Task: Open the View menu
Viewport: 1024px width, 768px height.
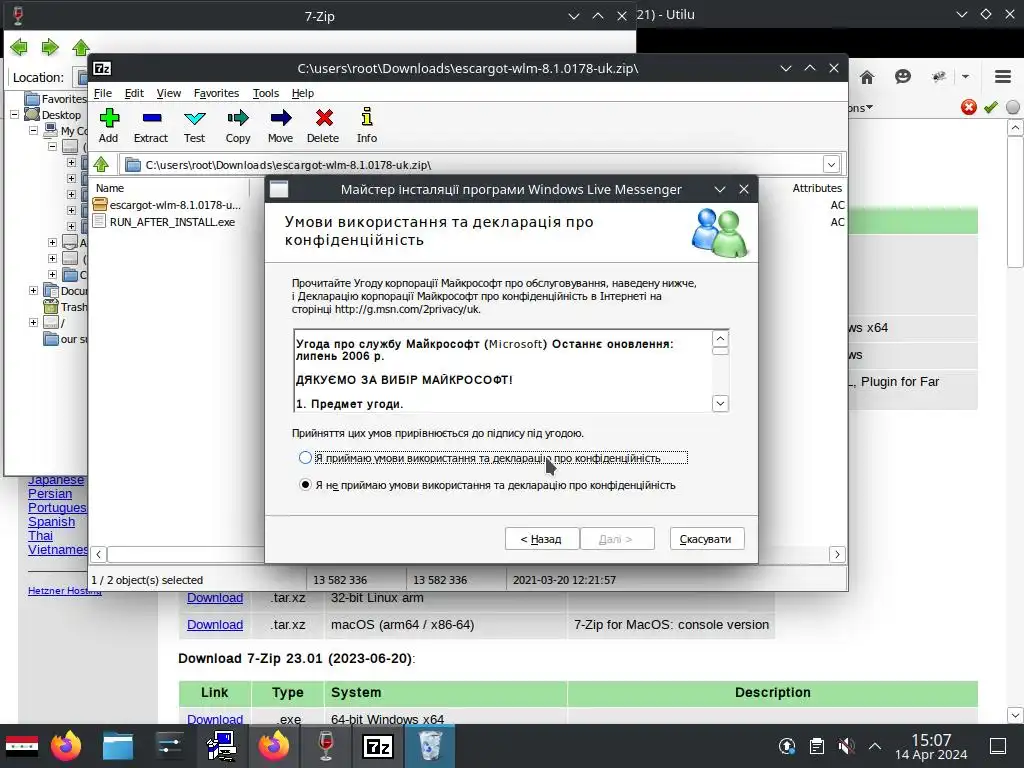Action: 168,93
